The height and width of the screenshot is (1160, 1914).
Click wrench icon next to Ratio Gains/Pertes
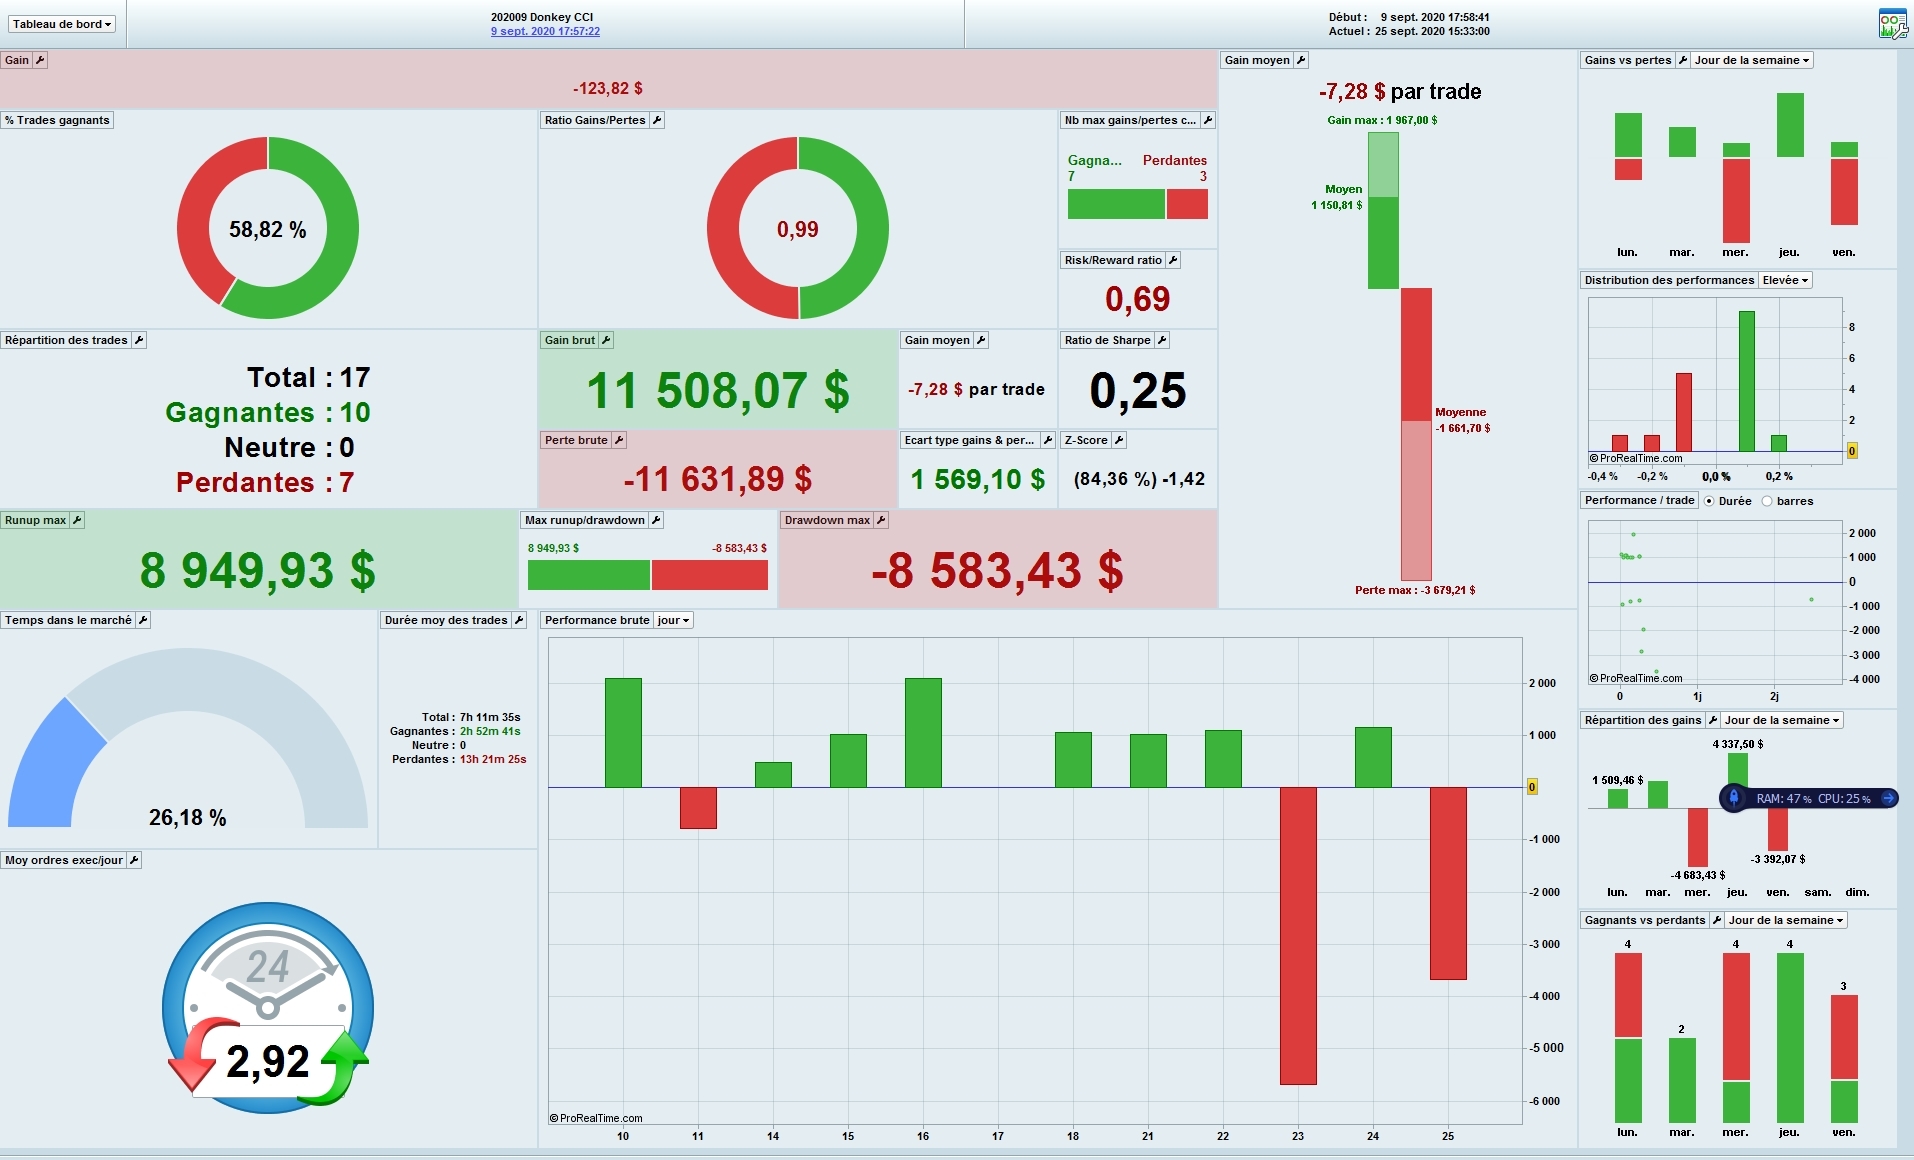click(x=657, y=120)
